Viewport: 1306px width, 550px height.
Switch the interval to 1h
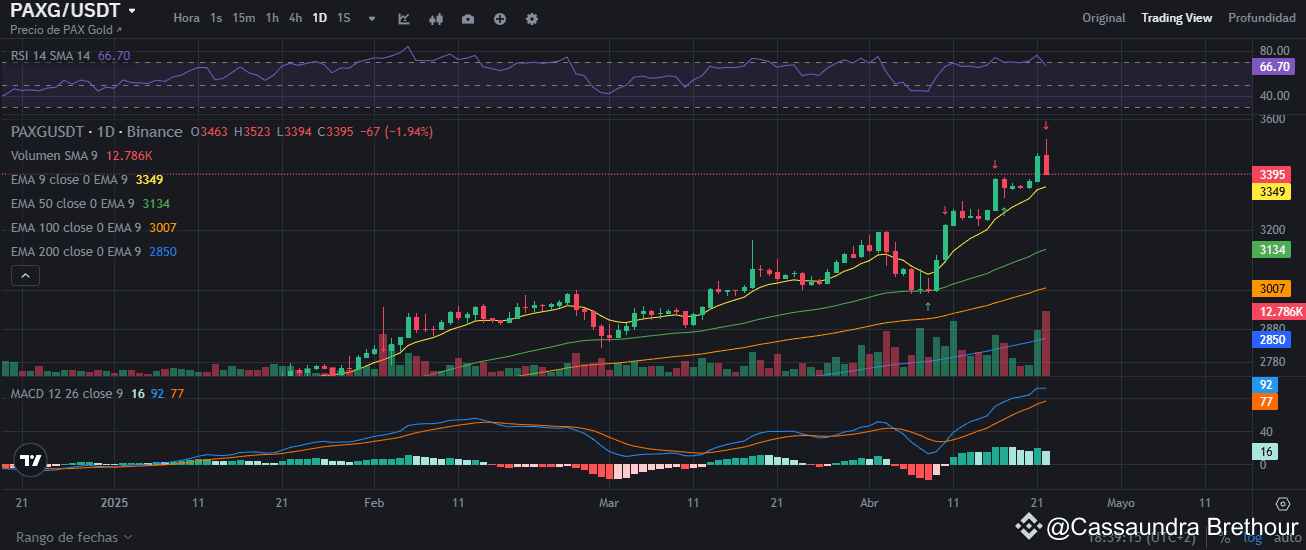[272, 18]
